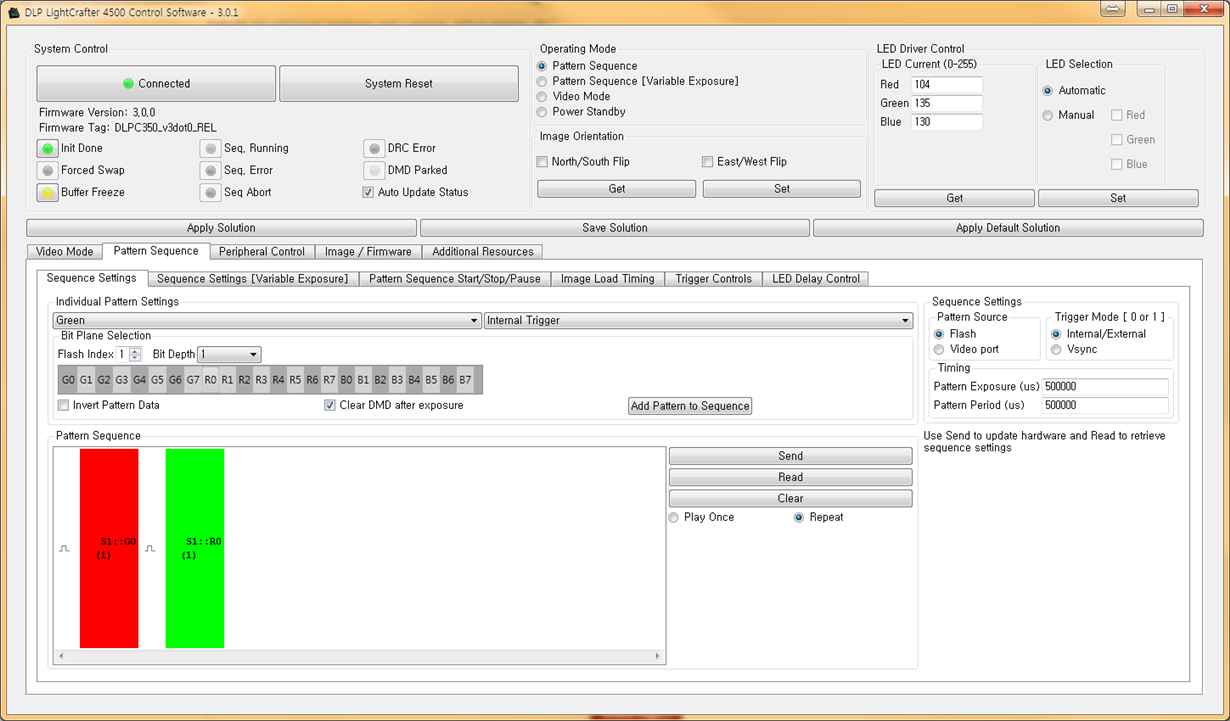This screenshot has width=1230, height=721.
Task: Select the green S1::R0 pattern block
Action: click(x=195, y=548)
